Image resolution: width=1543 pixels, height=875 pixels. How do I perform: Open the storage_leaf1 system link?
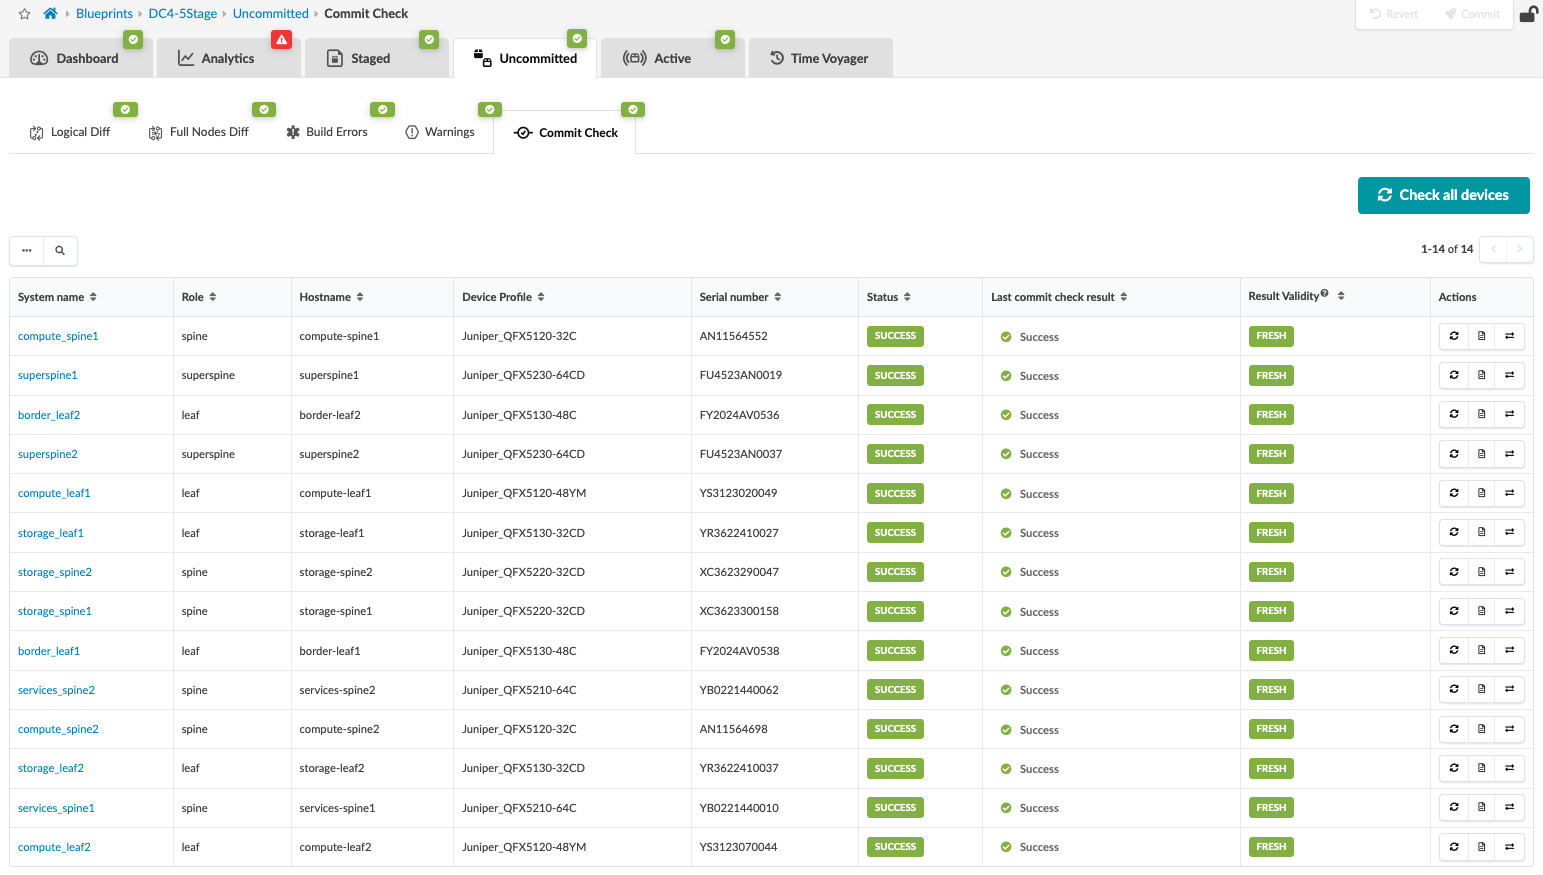(51, 533)
